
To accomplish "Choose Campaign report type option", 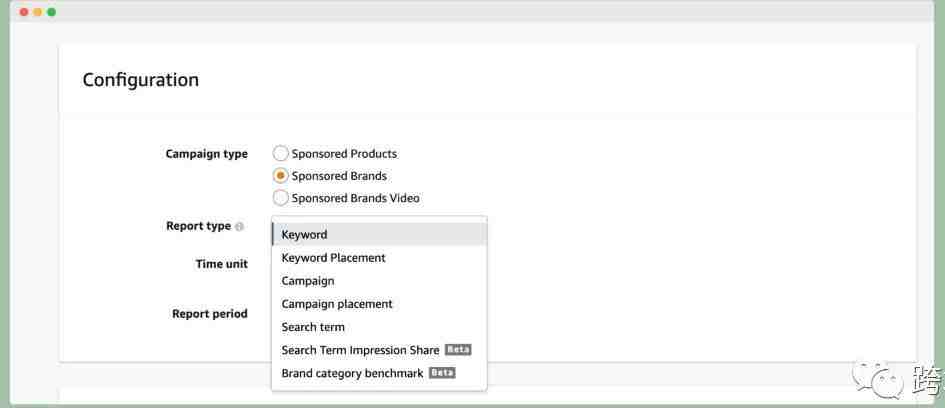I will [x=379, y=281].
